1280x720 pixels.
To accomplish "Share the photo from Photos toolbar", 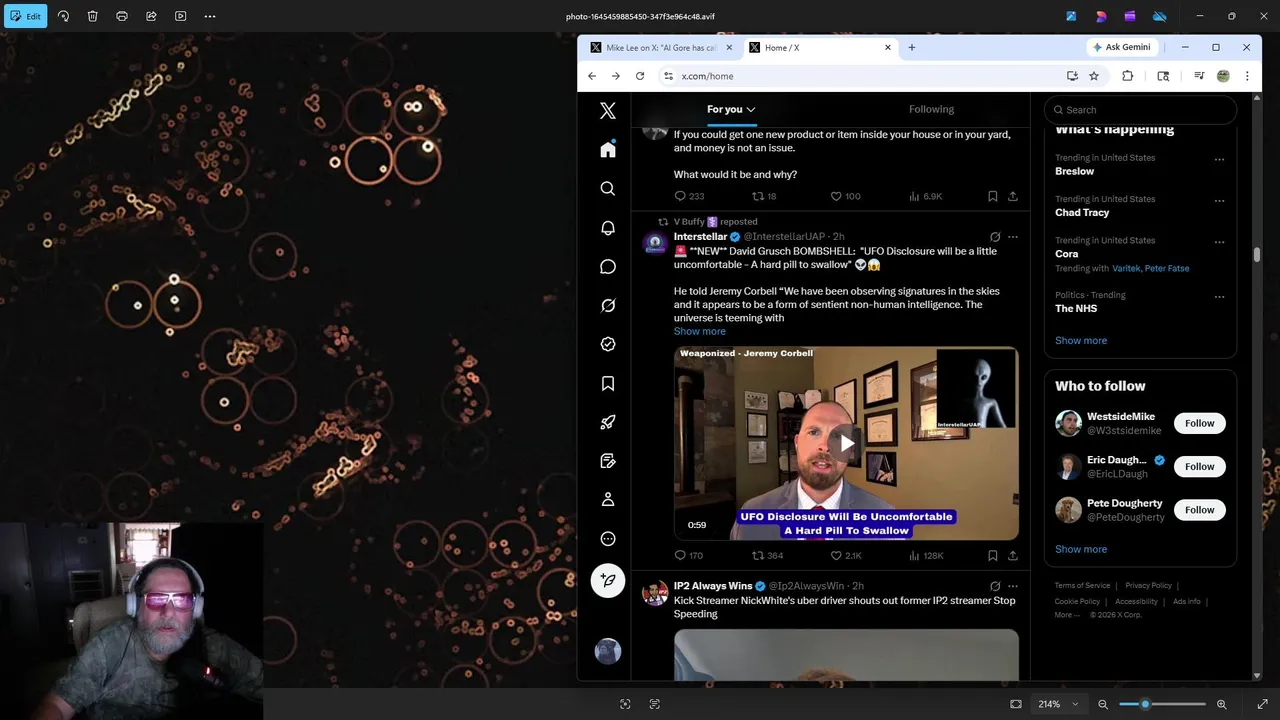I will [x=151, y=16].
